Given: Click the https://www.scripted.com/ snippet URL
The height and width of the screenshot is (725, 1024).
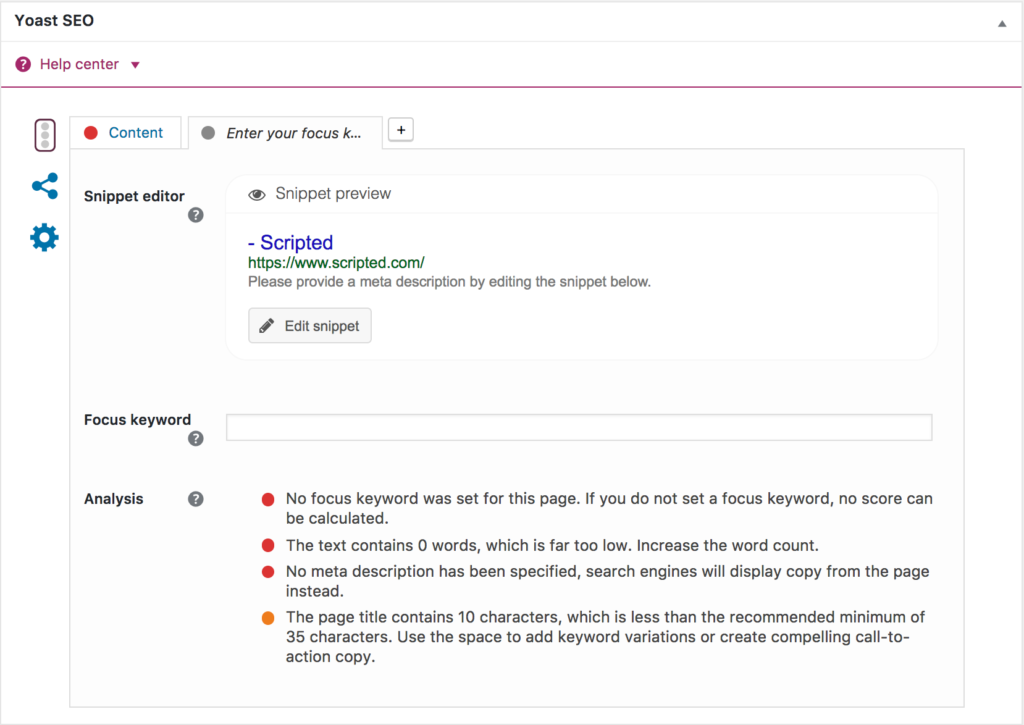Looking at the screenshot, I should [336, 263].
